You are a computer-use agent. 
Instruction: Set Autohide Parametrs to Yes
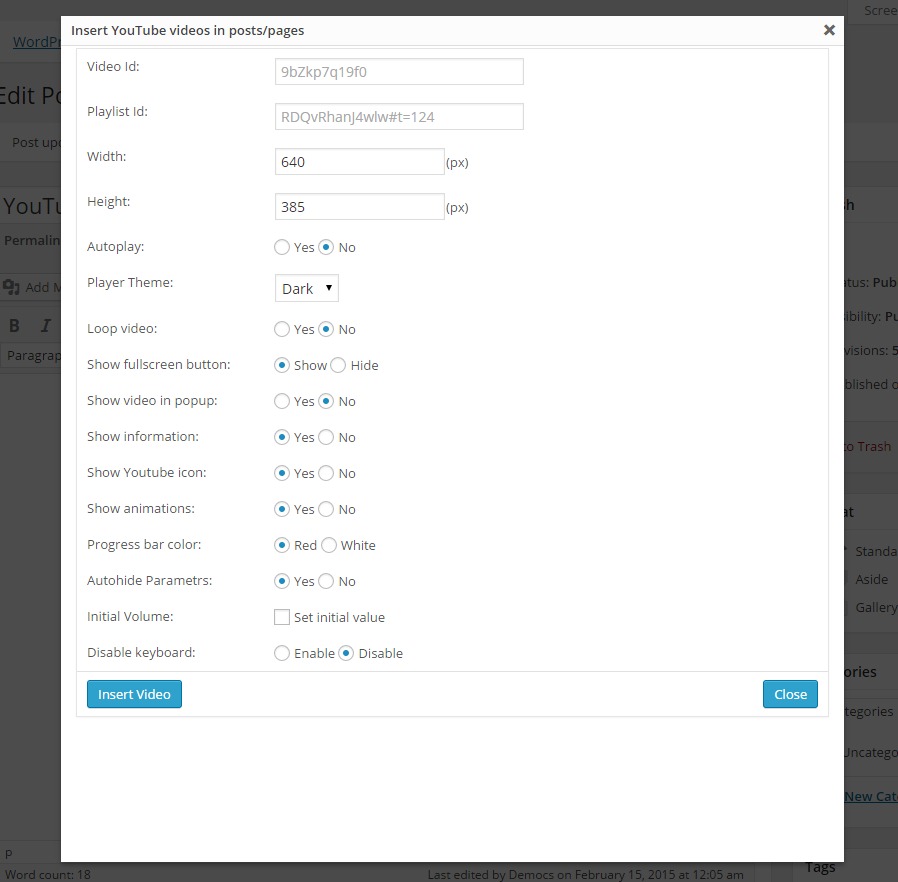click(282, 582)
